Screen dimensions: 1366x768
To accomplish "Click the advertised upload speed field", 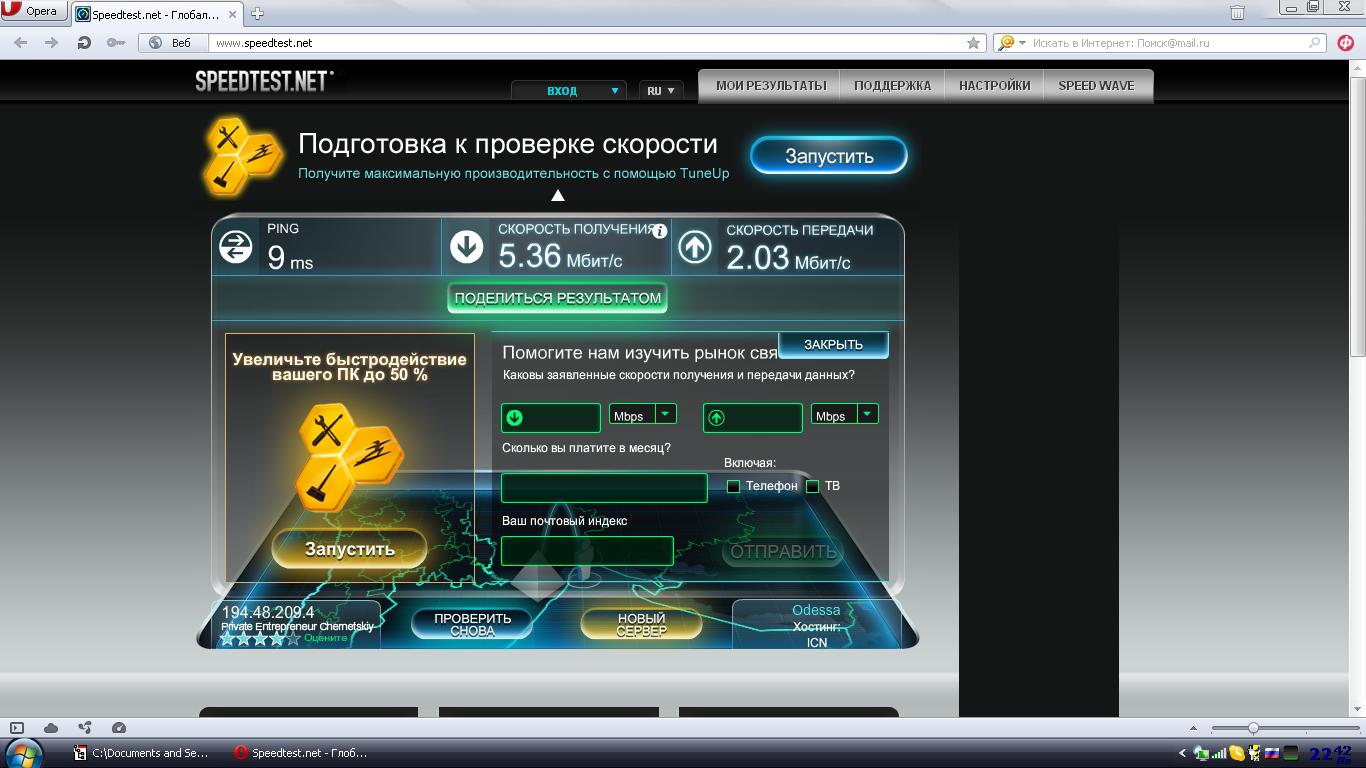I will pos(753,418).
